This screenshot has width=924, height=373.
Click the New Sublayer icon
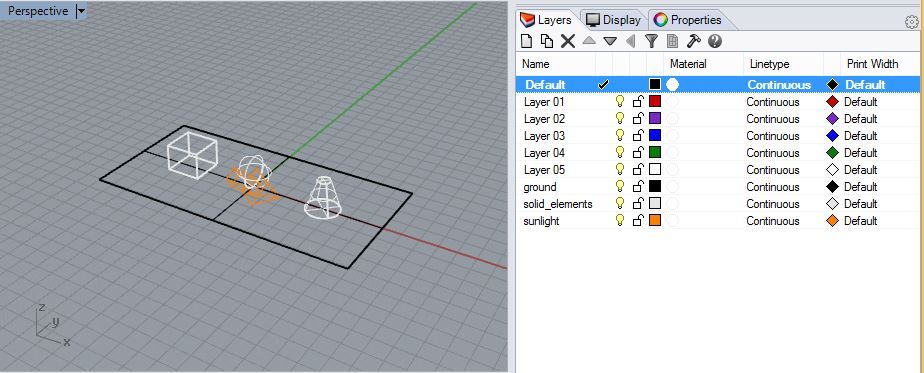[547, 41]
